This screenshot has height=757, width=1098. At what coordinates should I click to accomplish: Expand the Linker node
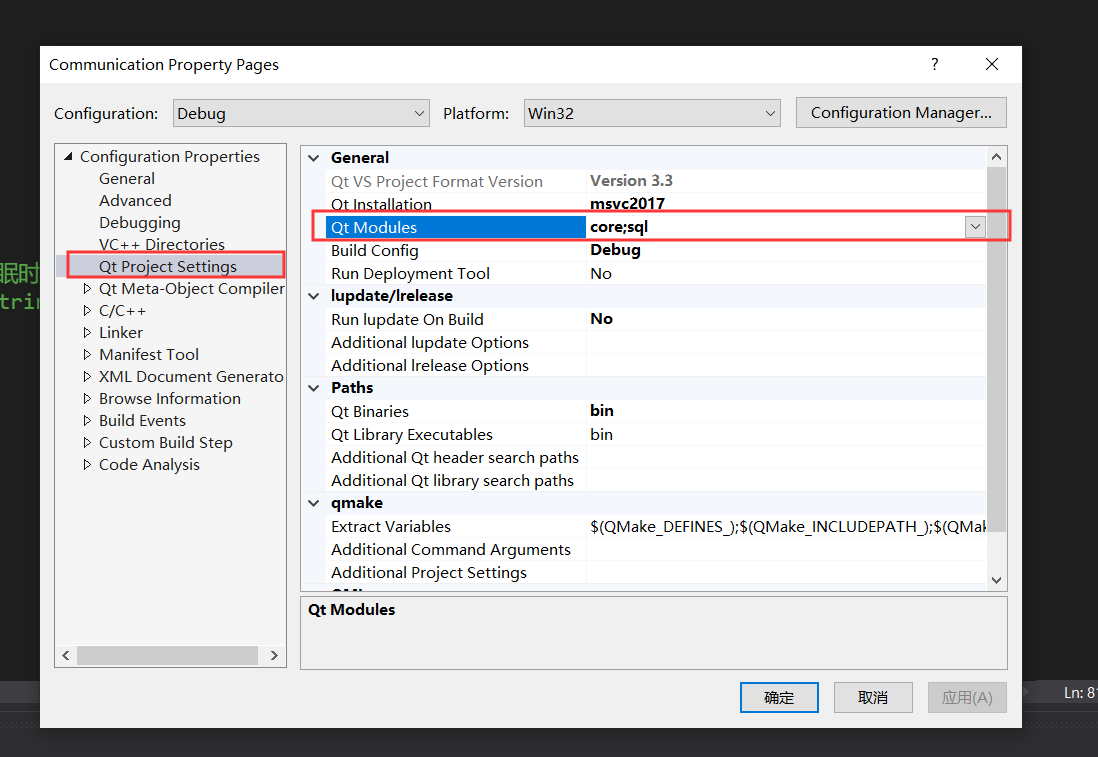click(x=87, y=333)
